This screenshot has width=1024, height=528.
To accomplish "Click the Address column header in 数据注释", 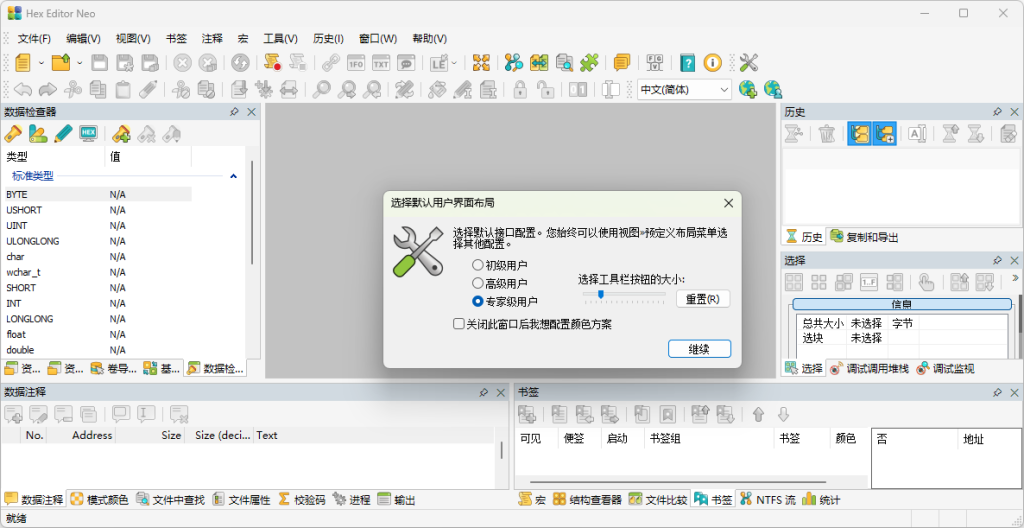I will coord(81,435).
